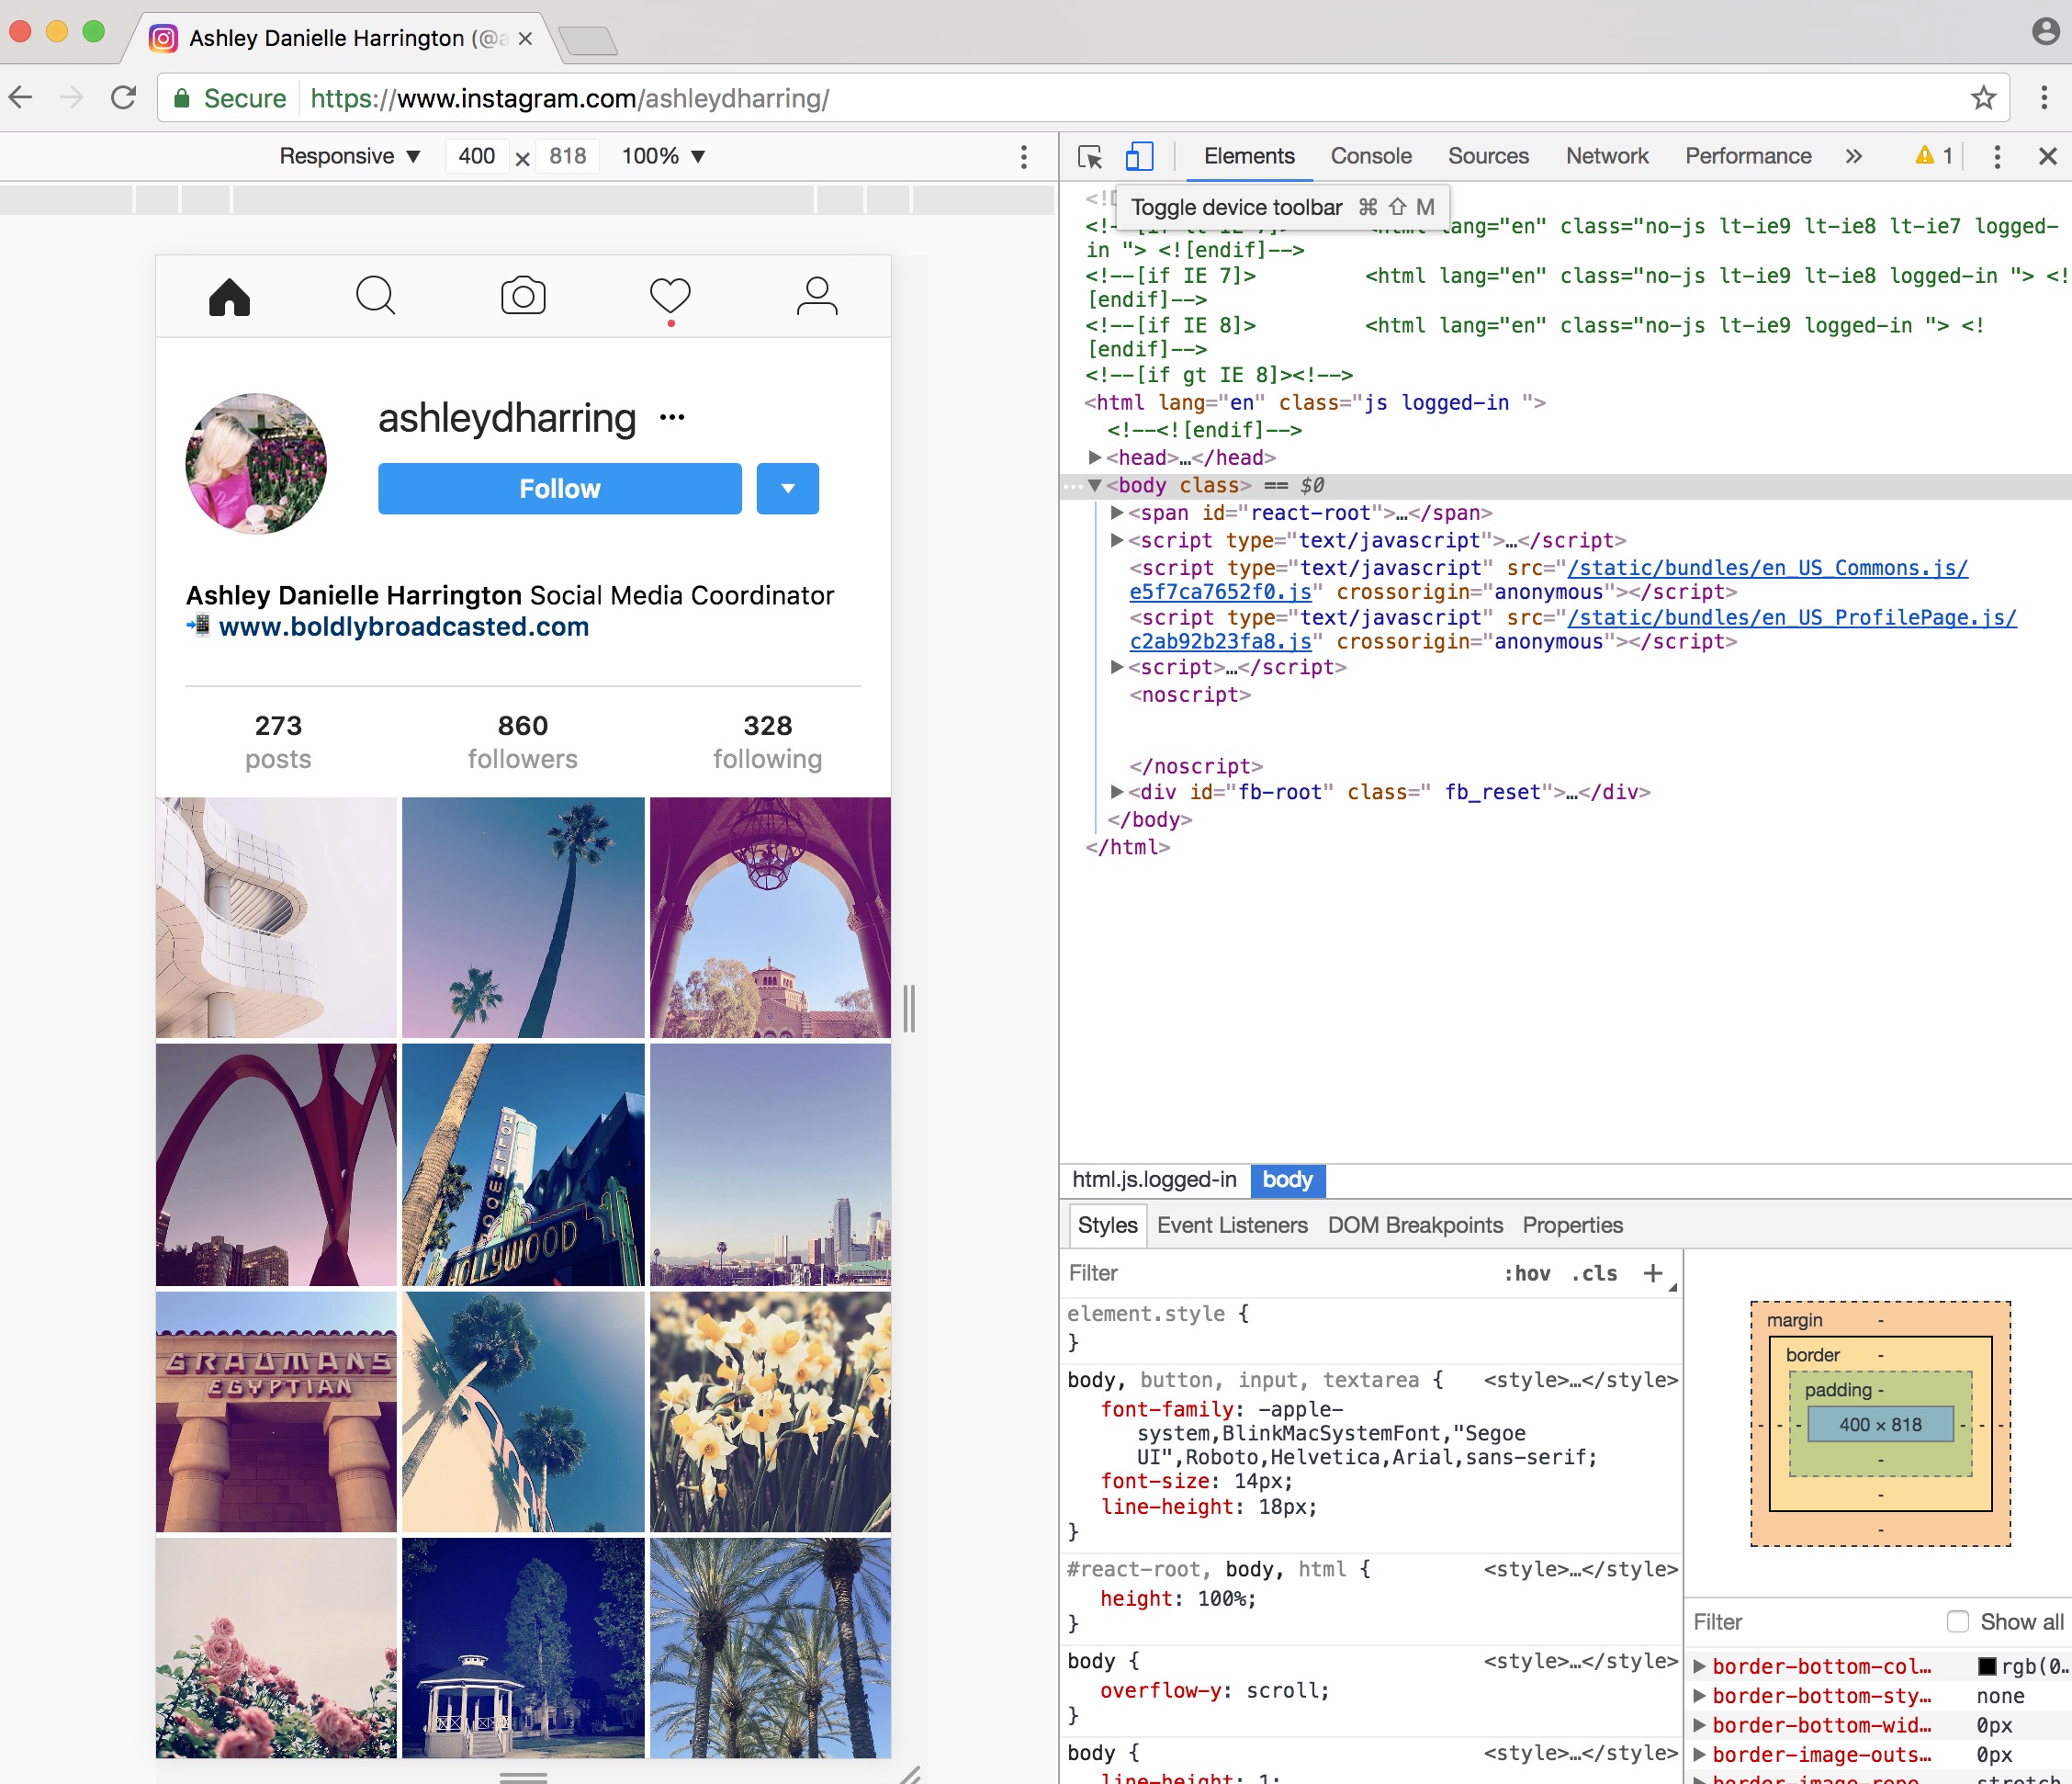
Task: Select html.js.logged-in breadcrumb
Action: pyautogui.click(x=1154, y=1180)
